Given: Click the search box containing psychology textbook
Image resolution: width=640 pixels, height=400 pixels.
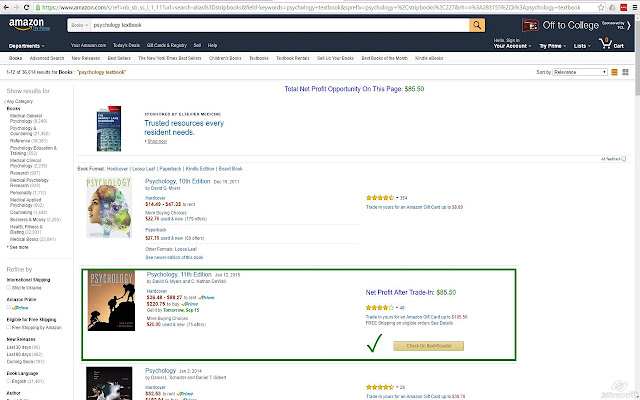Looking at the screenshot, I should pos(280,25).
